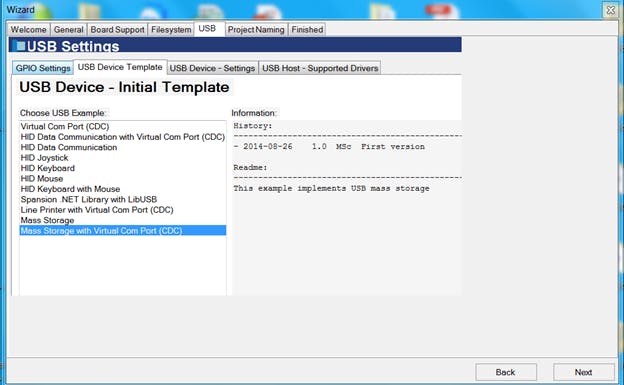Open the Finished tab
The height and width of the screenshot is (385, 624).
(x=307, y=30)
